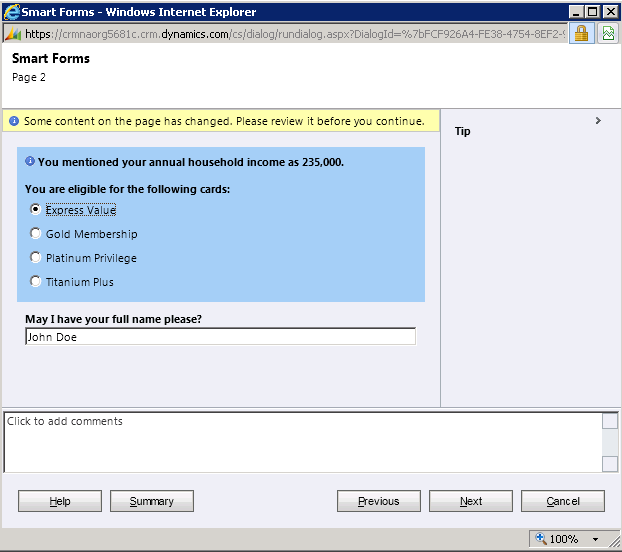
Task: Cancel the Smart Forms dialog
Action: pos(562,501)
